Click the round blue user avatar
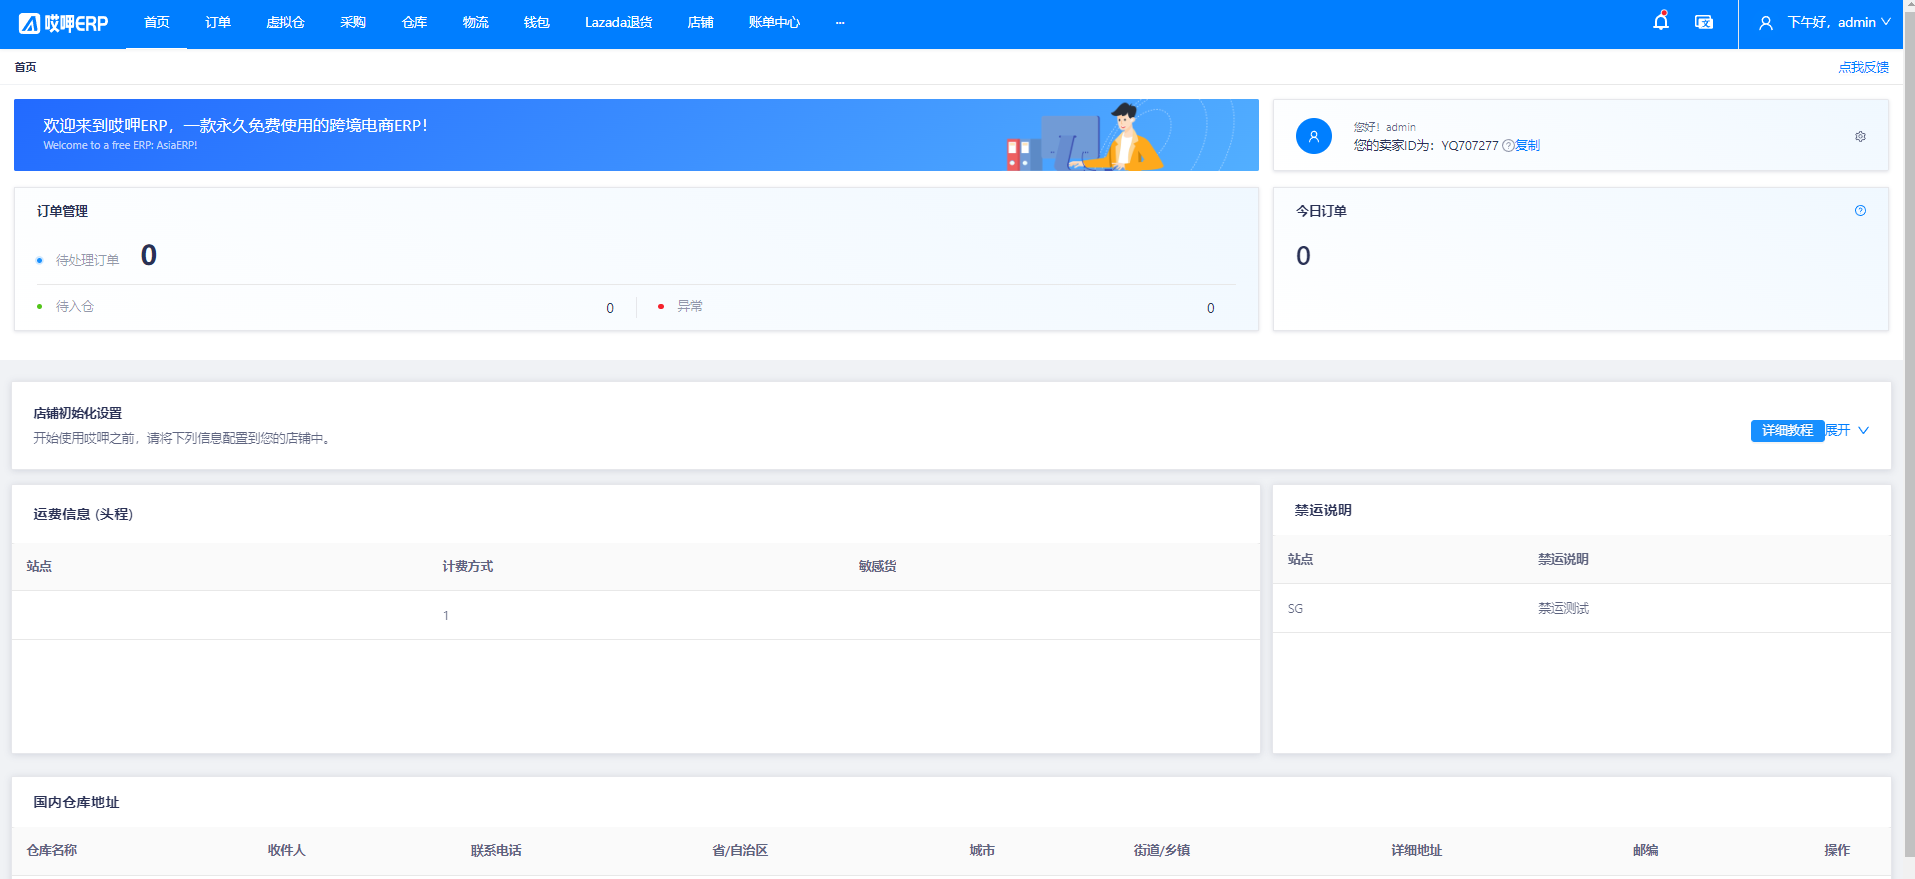This screenshot has width=1915, height=879. (x=1313, y=136)
